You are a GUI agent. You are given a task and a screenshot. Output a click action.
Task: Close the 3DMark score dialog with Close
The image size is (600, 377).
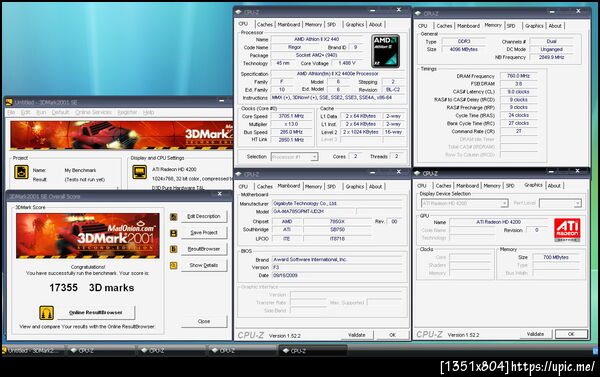click(x=204, y=322)
